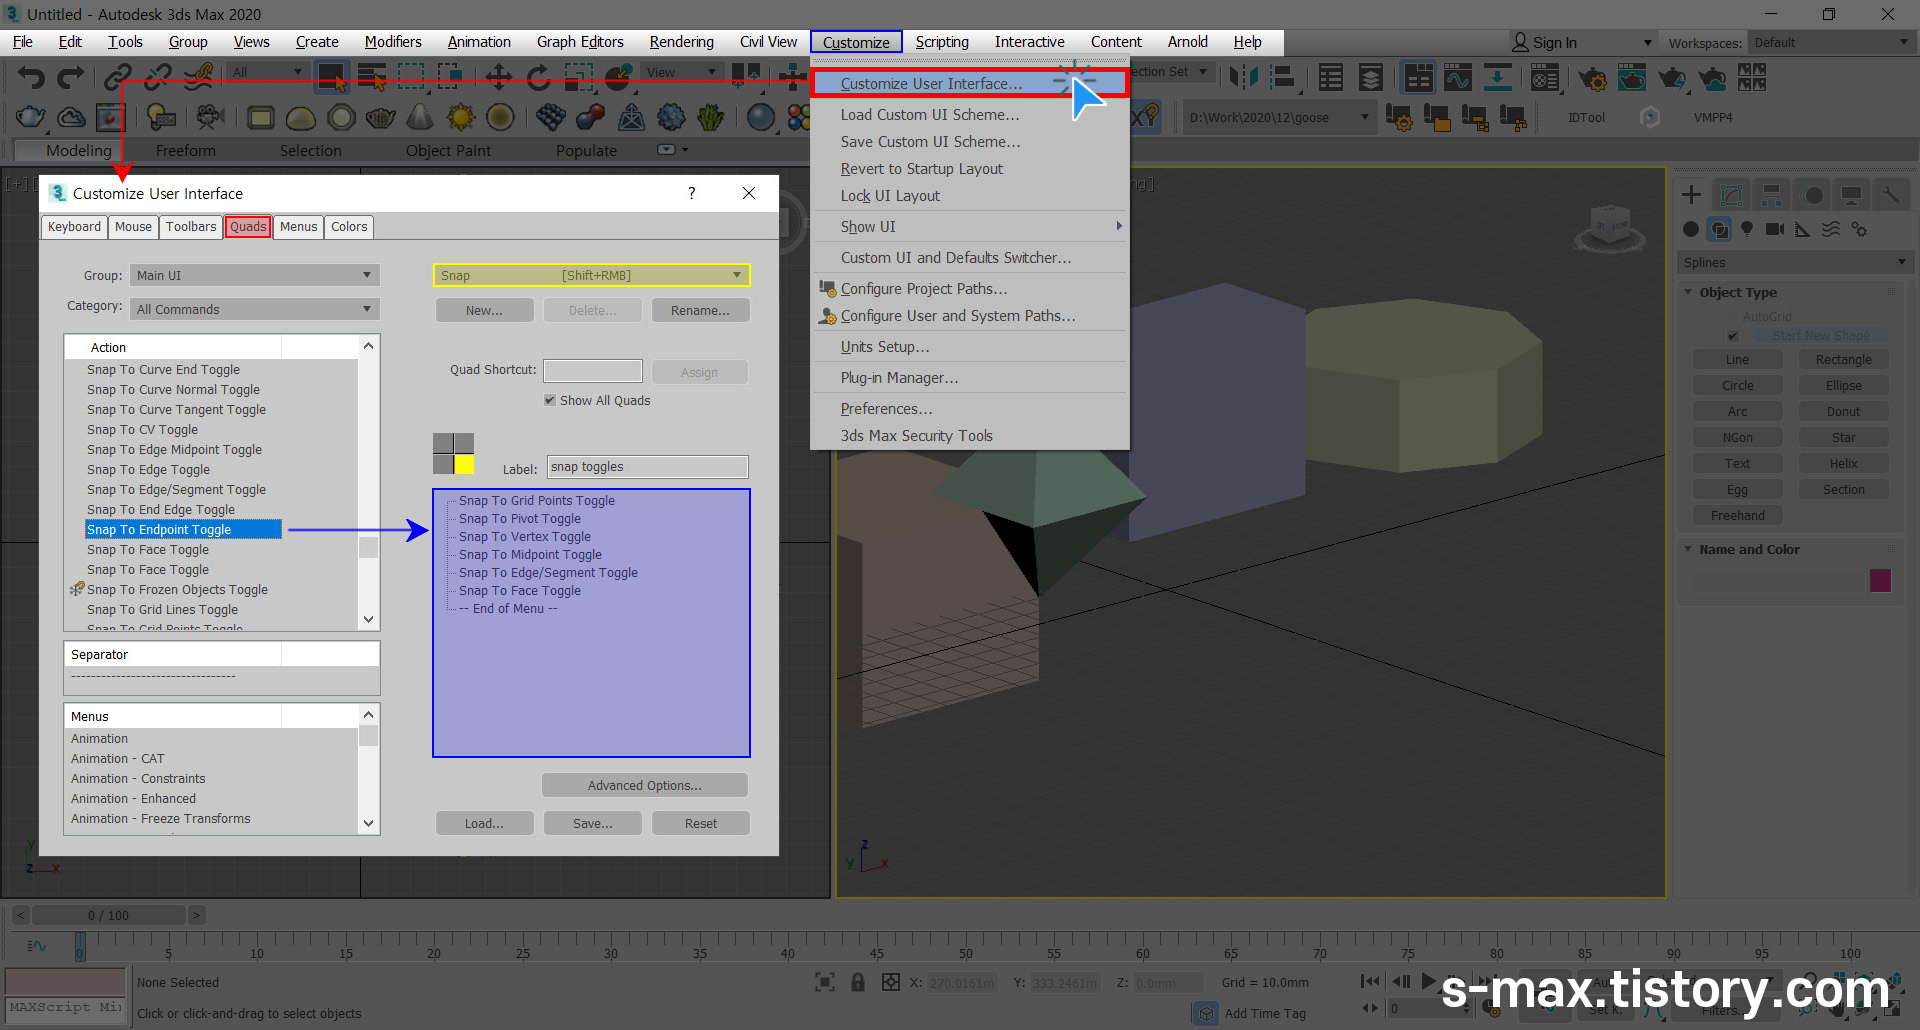1920x1030 pixels.
Task: Click the Save... button in dialog
Action: pos(592,824)
